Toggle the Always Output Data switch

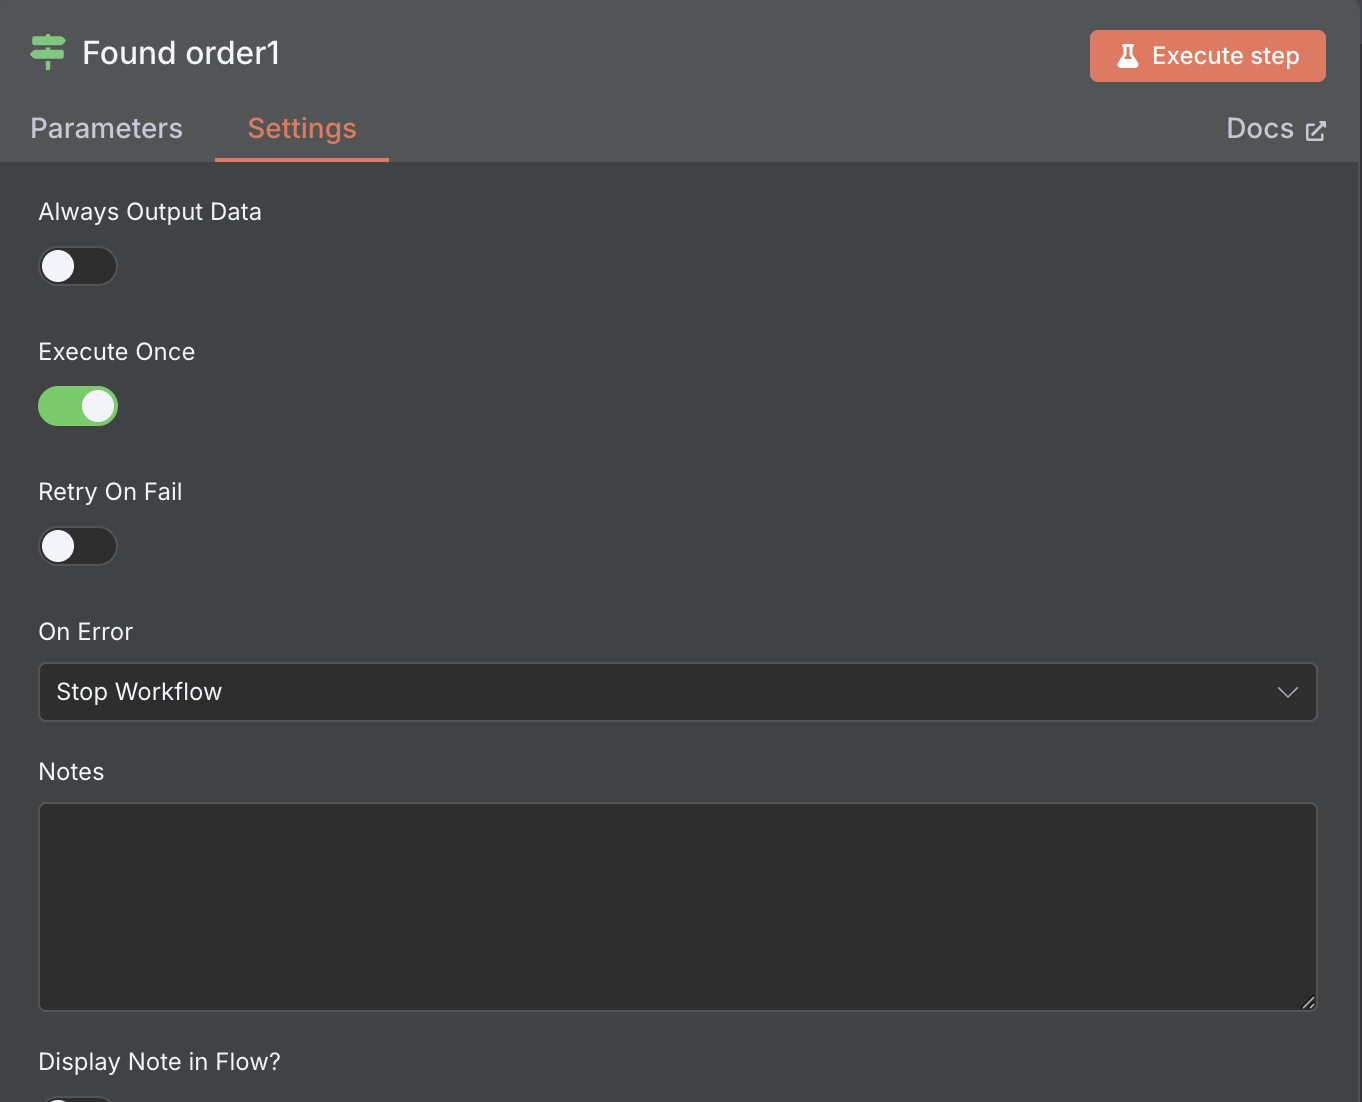pyautogui.click(x=78, y=266)
